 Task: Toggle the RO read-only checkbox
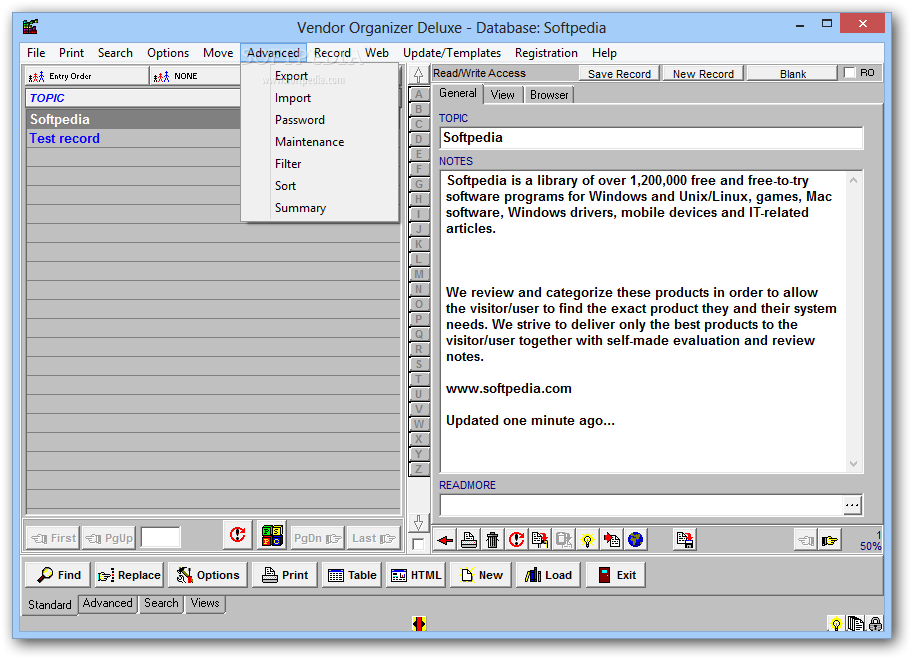[850, 73]
